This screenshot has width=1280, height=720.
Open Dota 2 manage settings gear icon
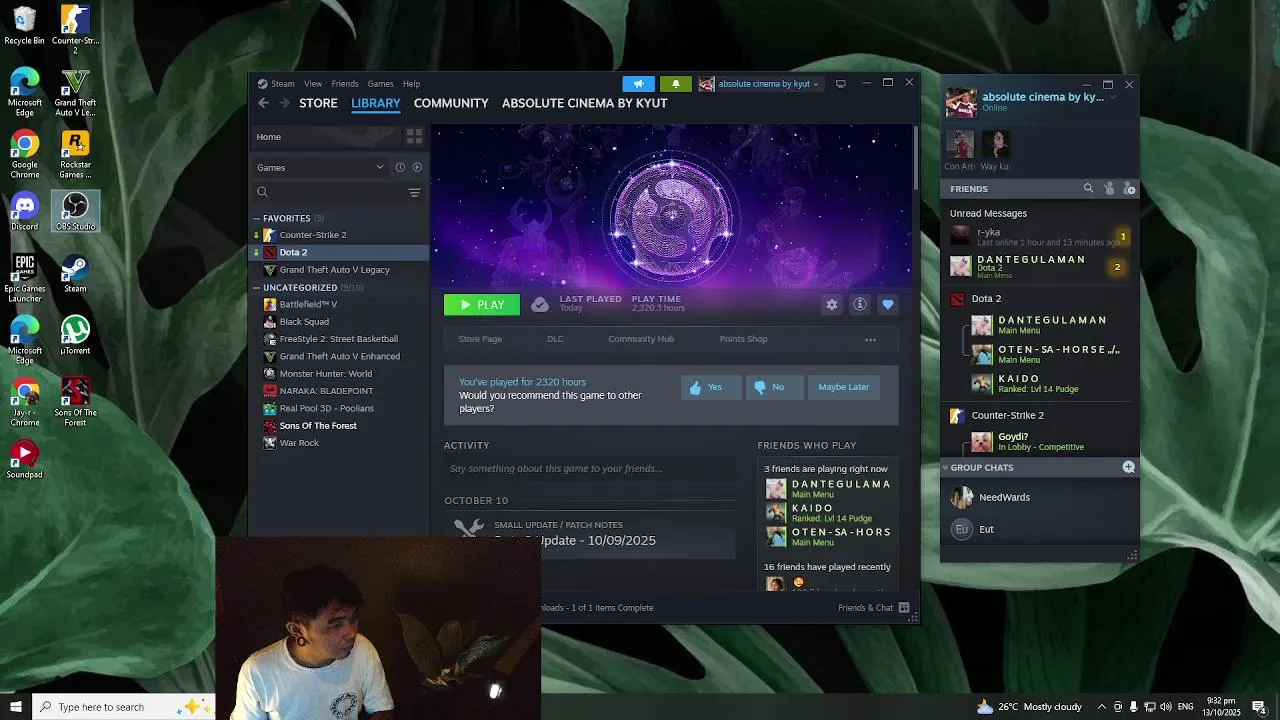(x=831, y=305)
